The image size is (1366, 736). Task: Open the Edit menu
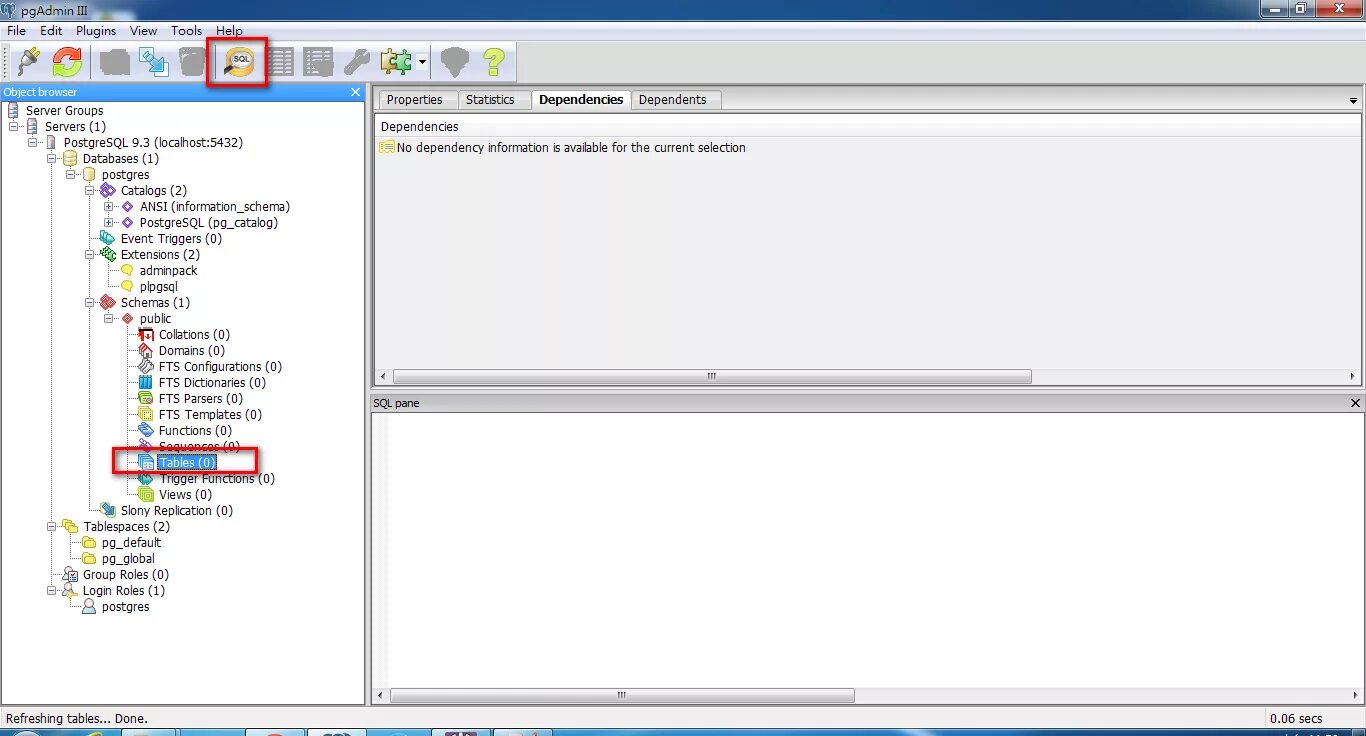pyautogui.click(x=51, y=31)
